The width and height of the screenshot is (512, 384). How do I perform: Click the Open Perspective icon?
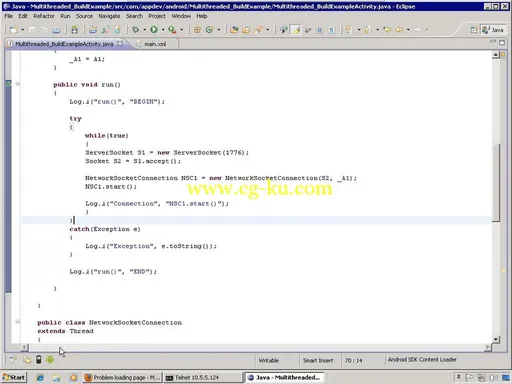474,30
